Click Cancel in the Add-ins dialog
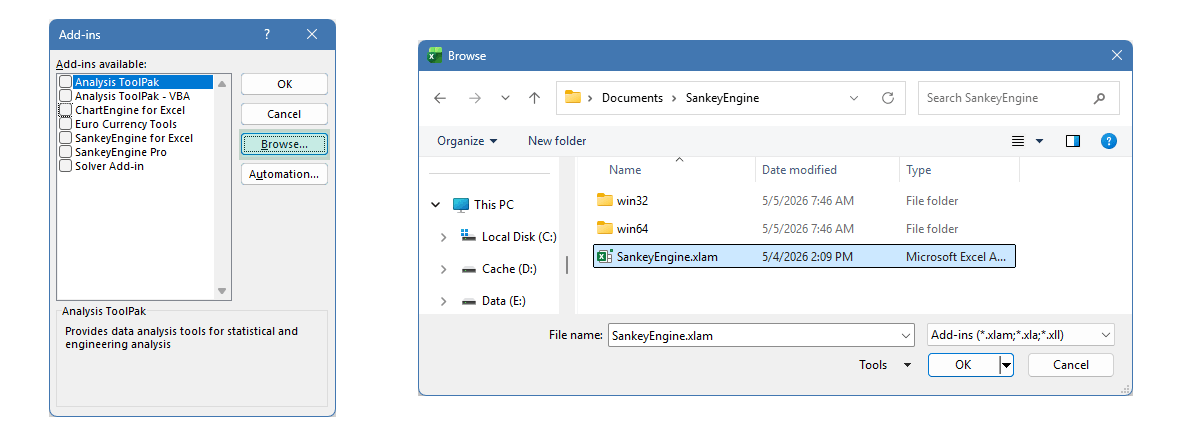 pos(284,114)
